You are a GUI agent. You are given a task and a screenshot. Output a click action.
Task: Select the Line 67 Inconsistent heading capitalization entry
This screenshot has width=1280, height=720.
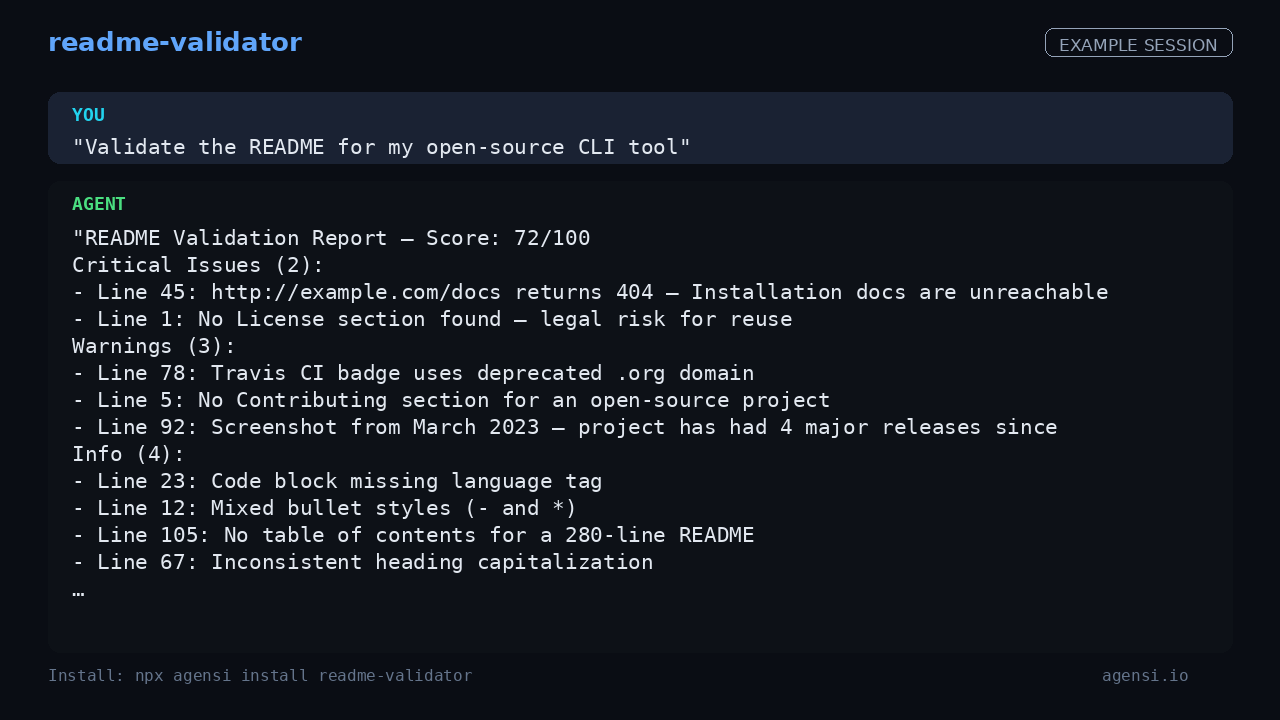click(363, 562)
